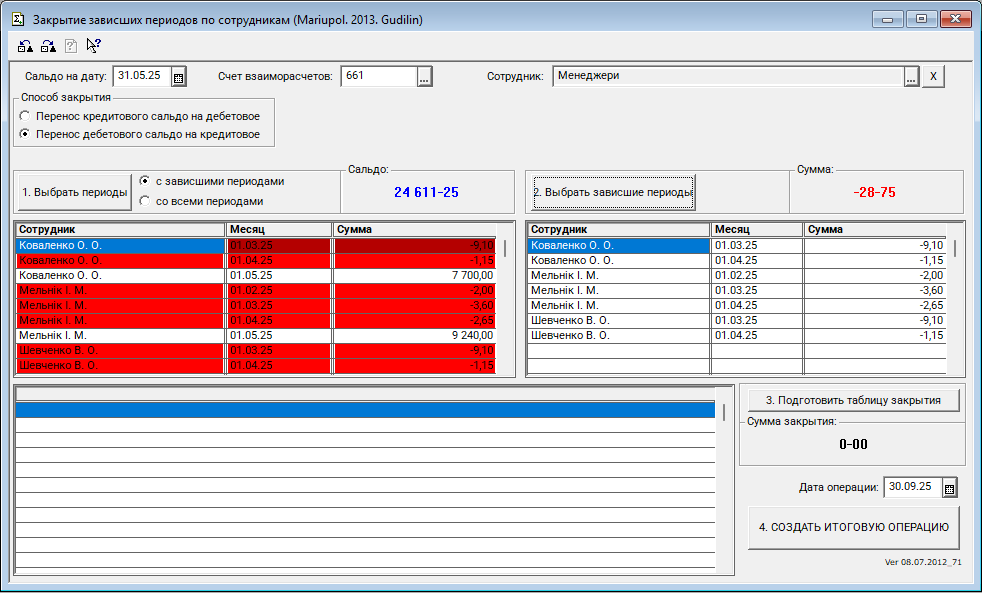
Task: Click the grayed-out help document icon
Action: tap(71, 45)
